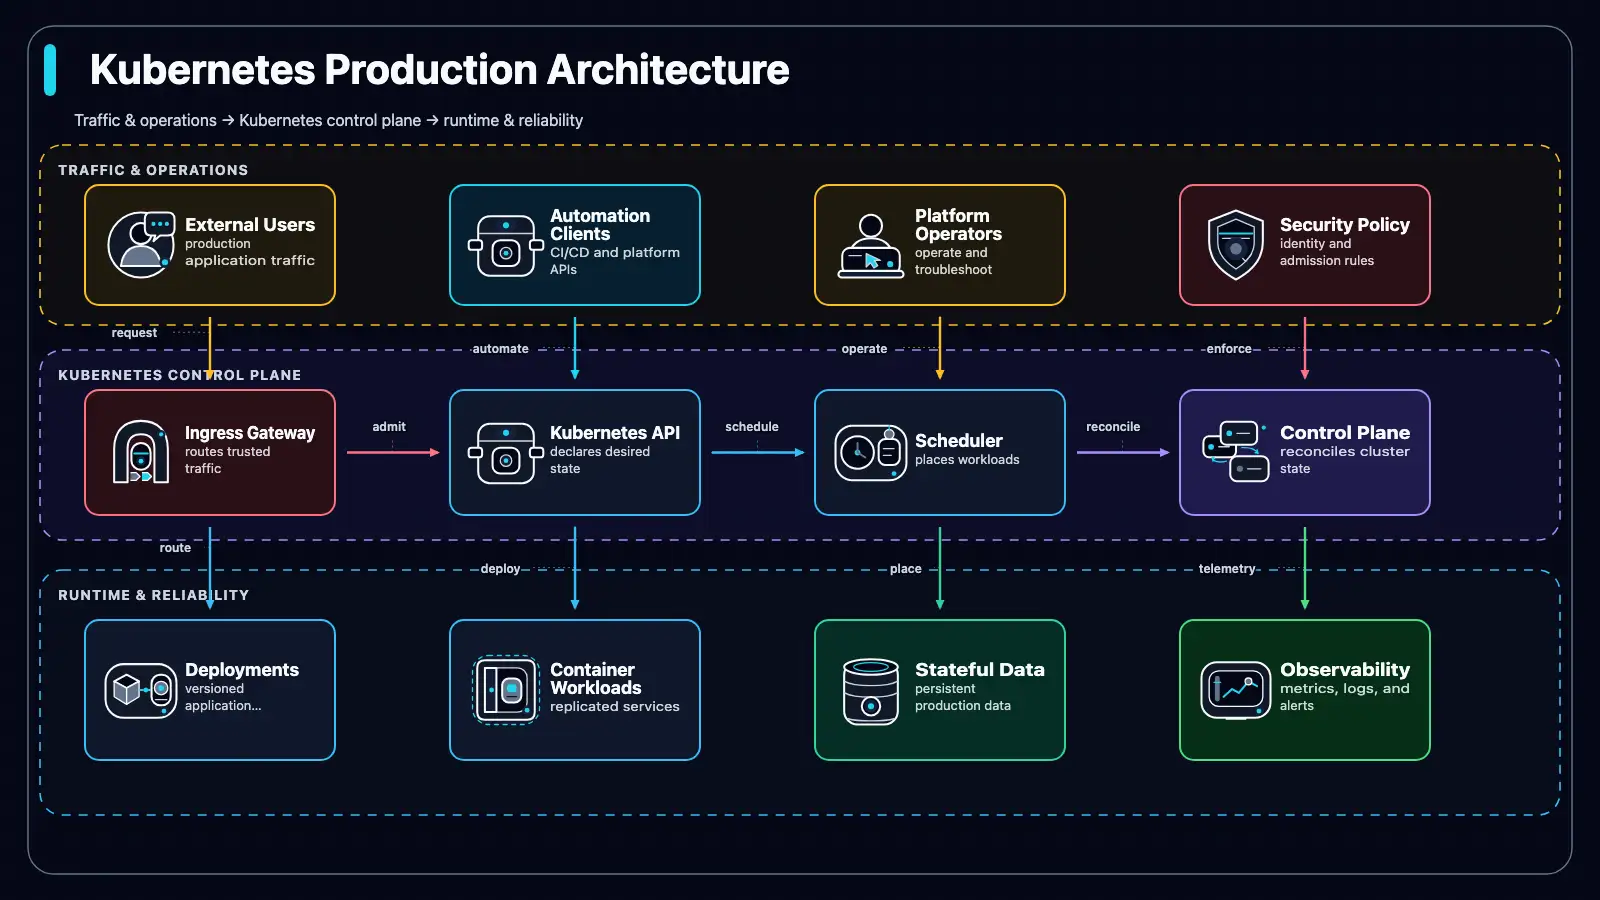Click the Scheduler clock icon
The image size is (1600, 900).
pyautogui.click(x=871, y=452)
